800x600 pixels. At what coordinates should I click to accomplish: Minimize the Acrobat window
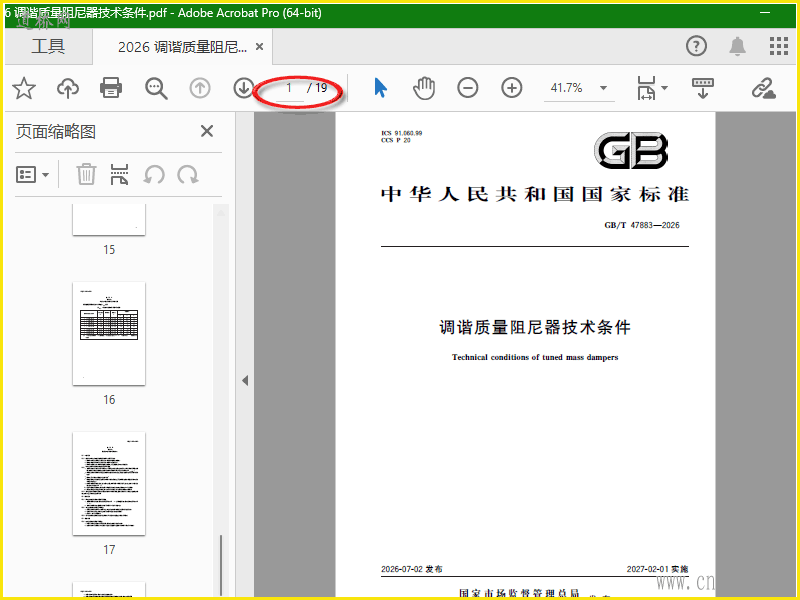coord(765,12)
